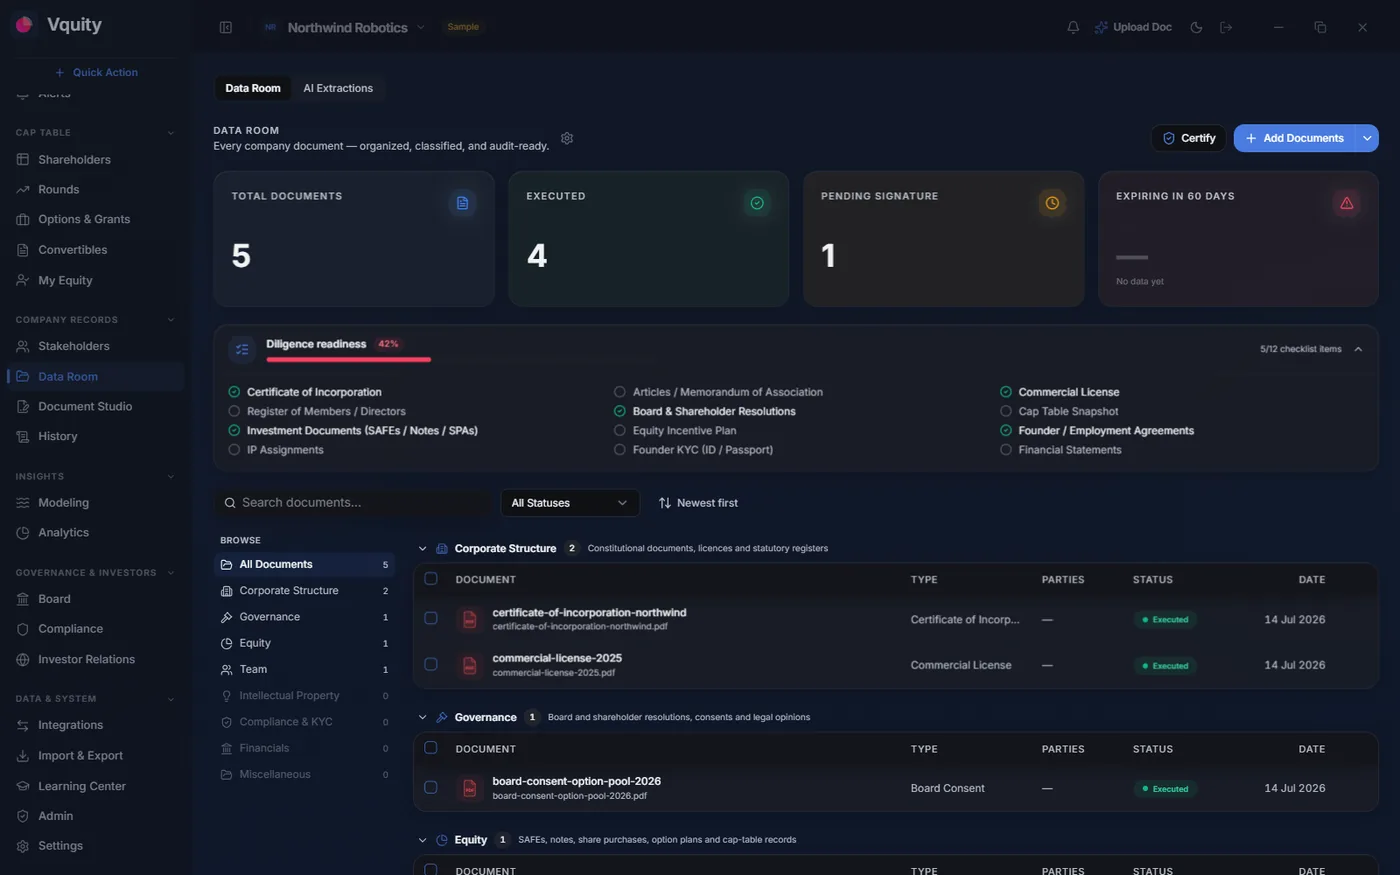
Task: Collapse the Corporate Structure document group
Action: click(422, 549)
